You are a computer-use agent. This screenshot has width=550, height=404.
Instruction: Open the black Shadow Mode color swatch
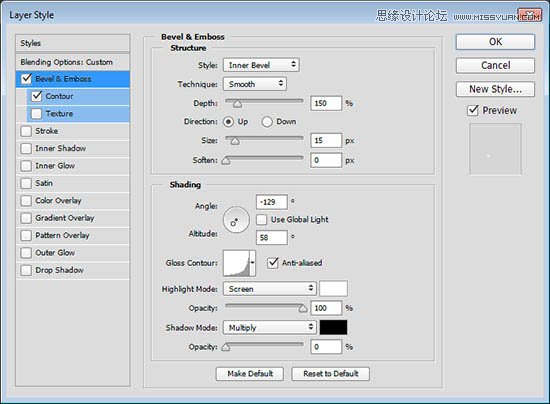[333, 327]
